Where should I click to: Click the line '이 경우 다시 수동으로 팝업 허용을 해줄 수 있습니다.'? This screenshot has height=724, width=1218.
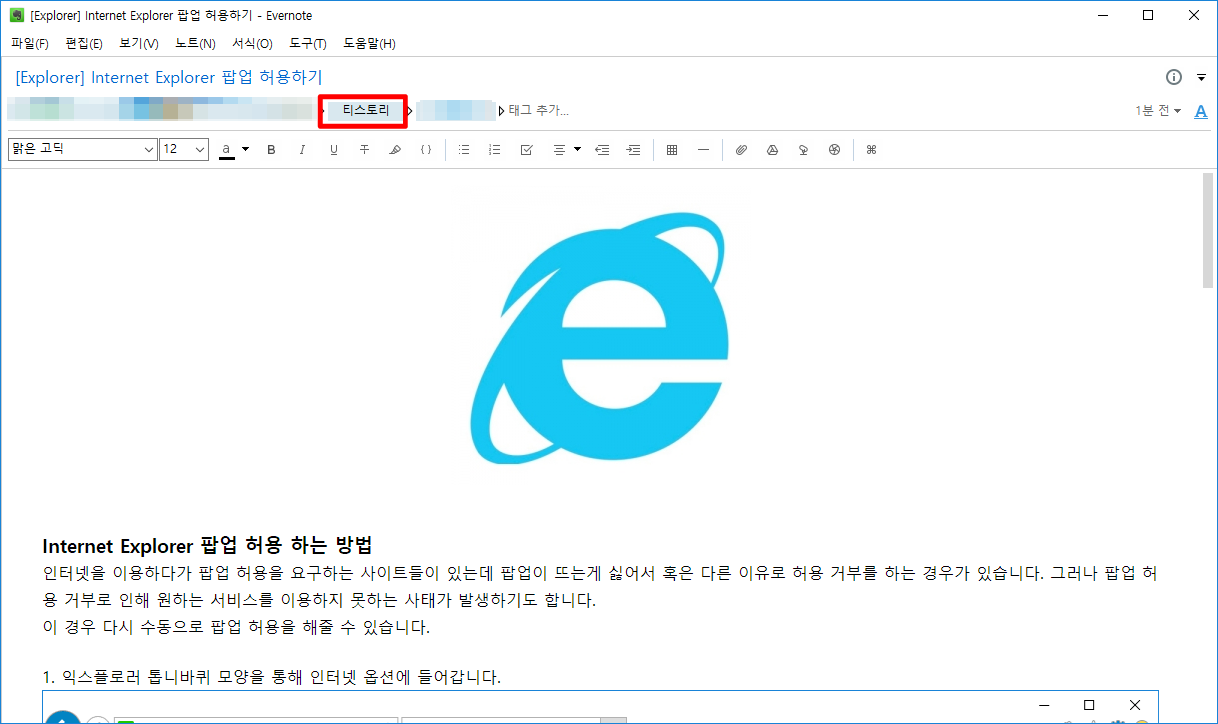coord(236,628)
